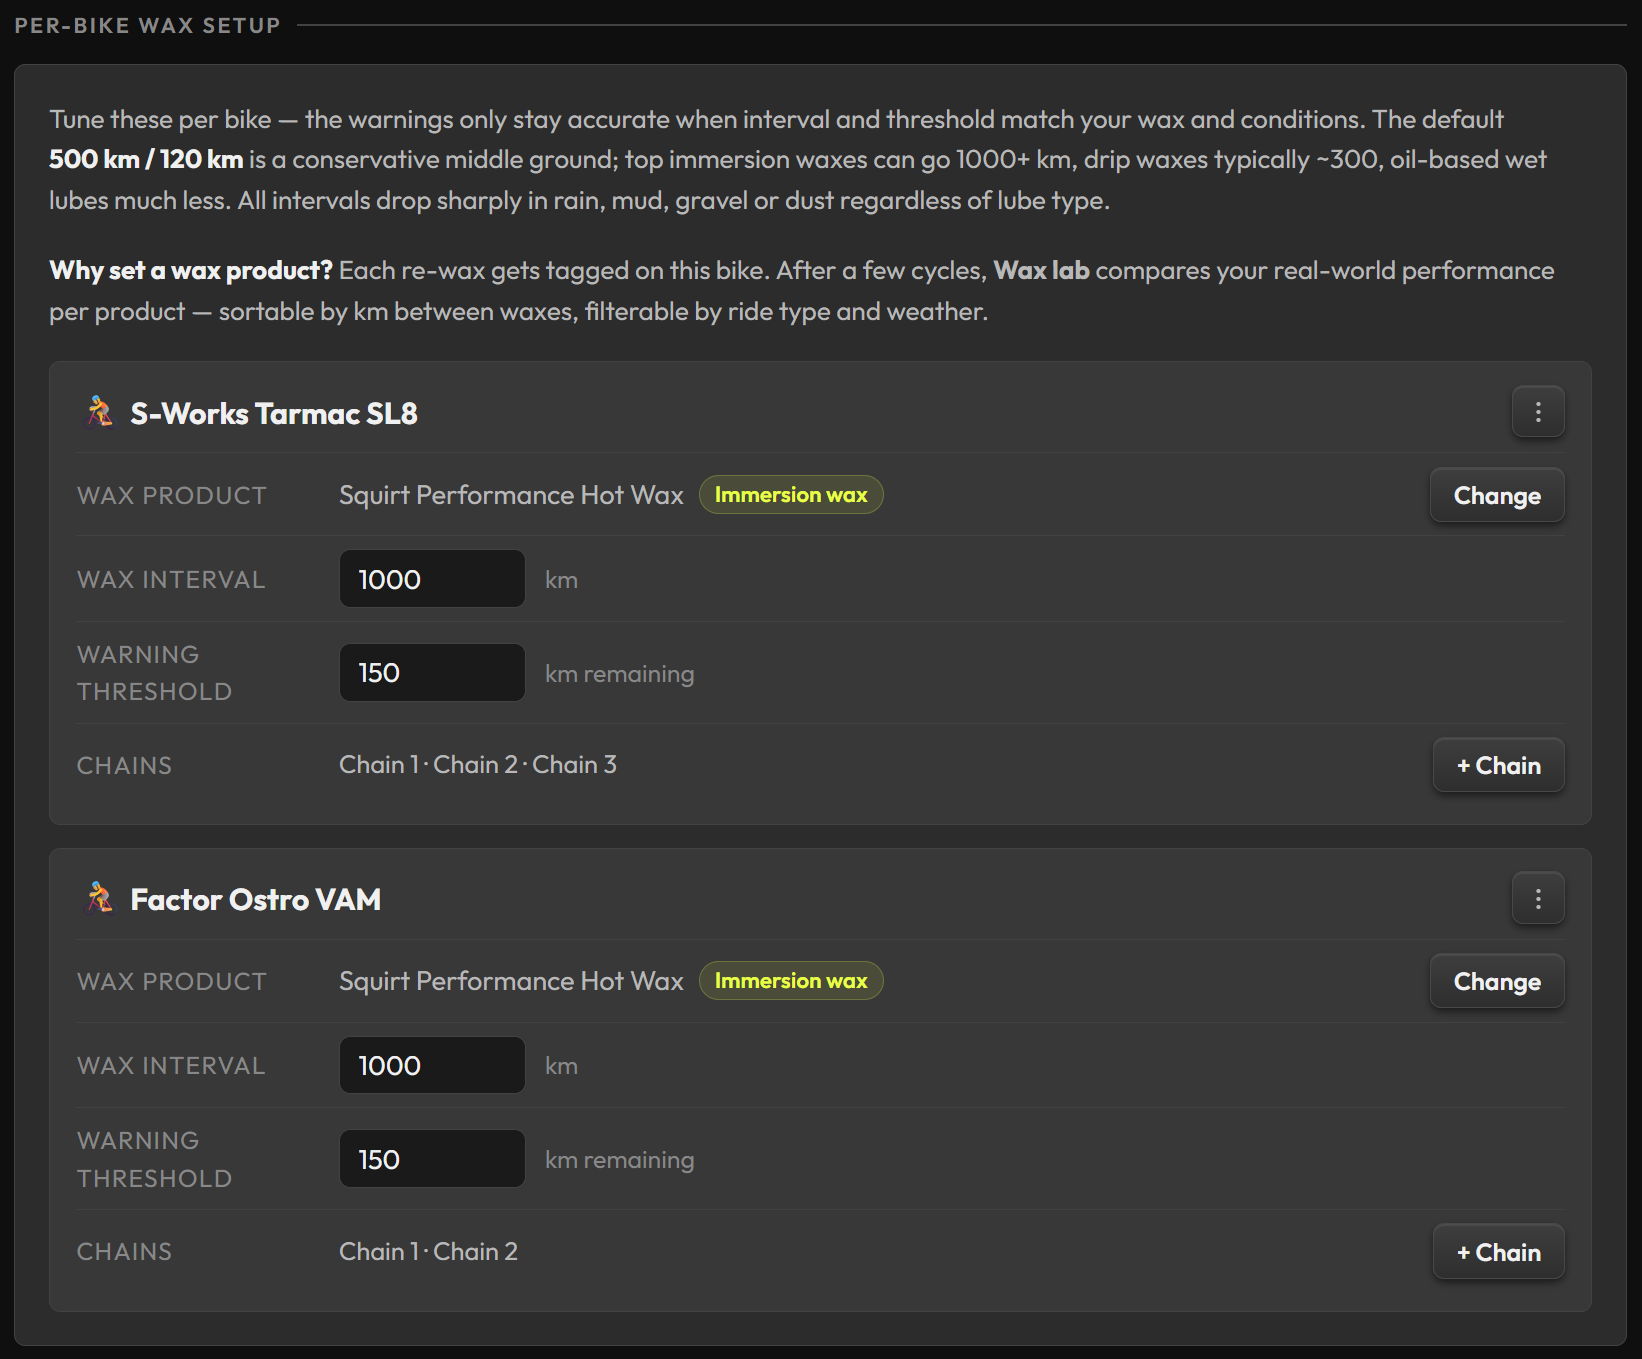This screenshot has width=1642, height=1359.
Task: Click the S-Works Tarmac SL8 bike title
Action: (274, 414)
